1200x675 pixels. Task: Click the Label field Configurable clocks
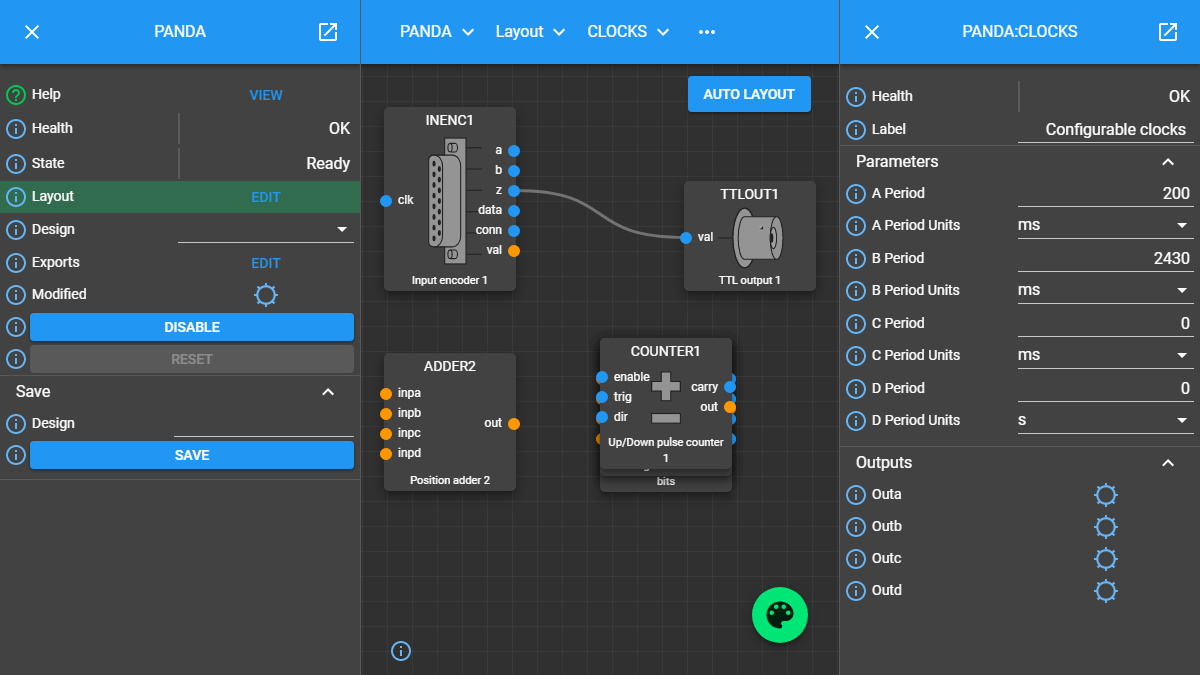click(1106, 130)
